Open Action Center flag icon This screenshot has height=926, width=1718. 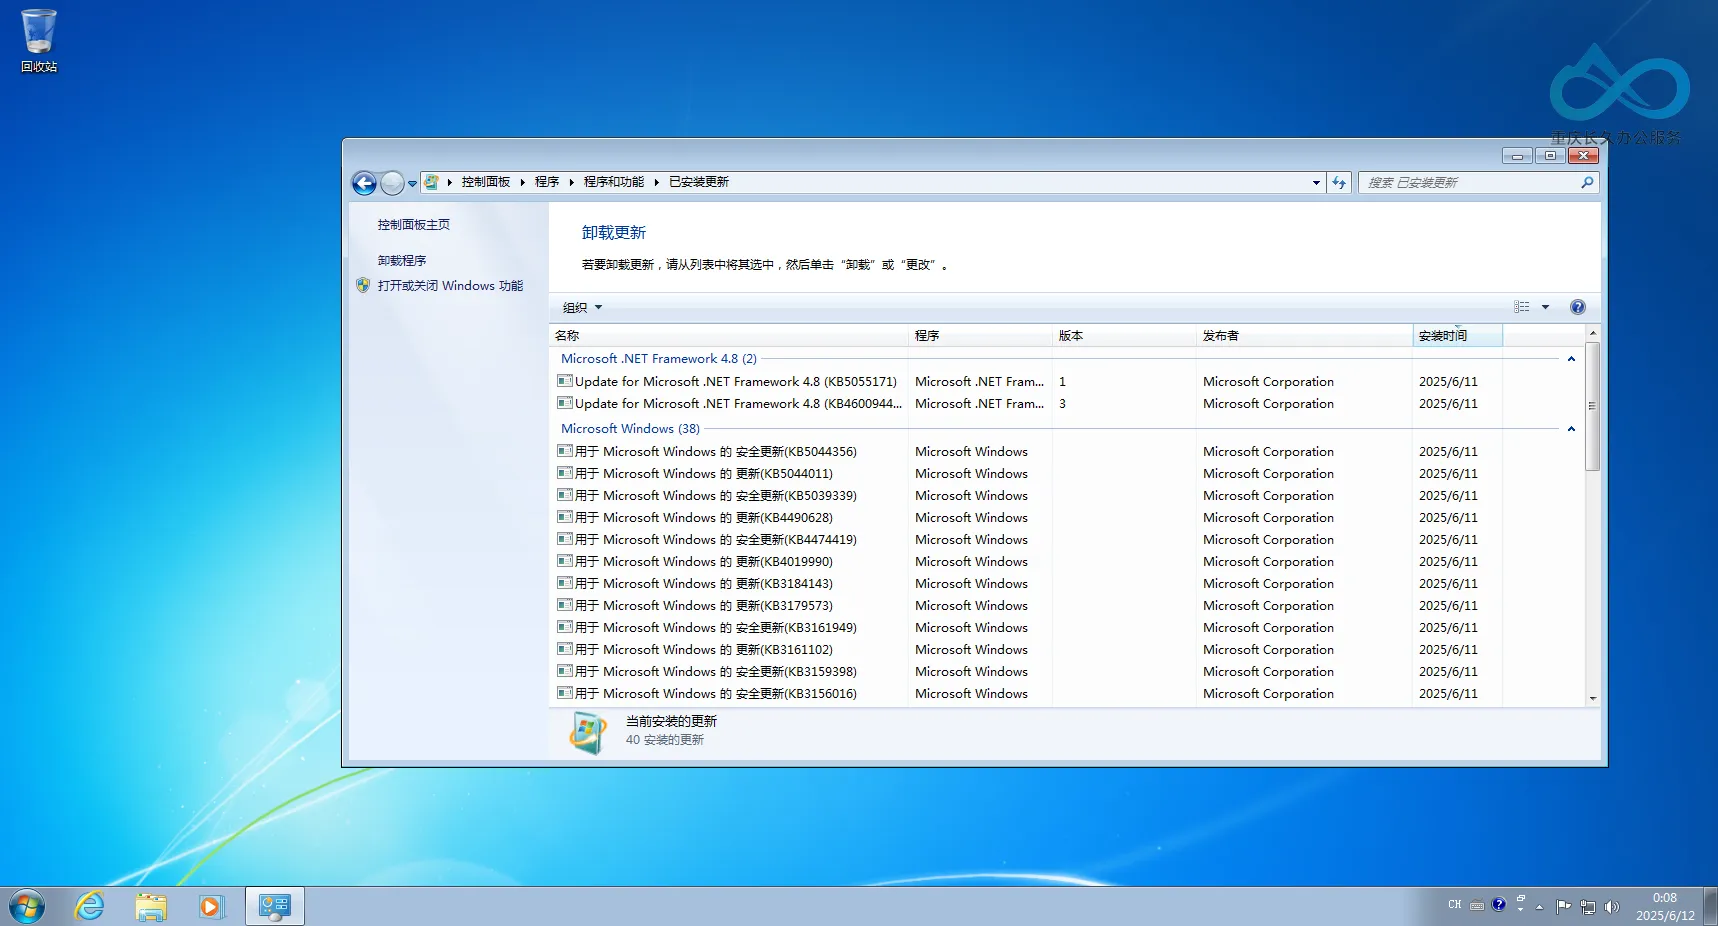point(1563,907)
